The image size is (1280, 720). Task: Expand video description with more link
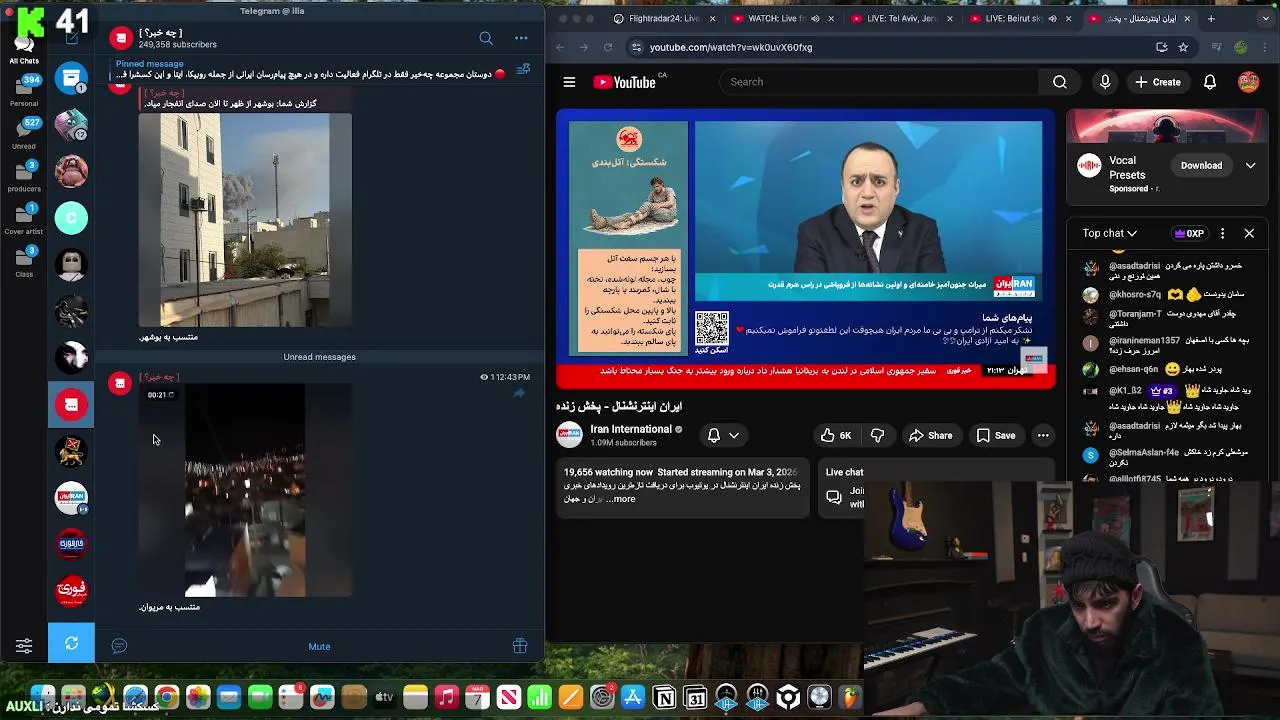coord(620,499)
